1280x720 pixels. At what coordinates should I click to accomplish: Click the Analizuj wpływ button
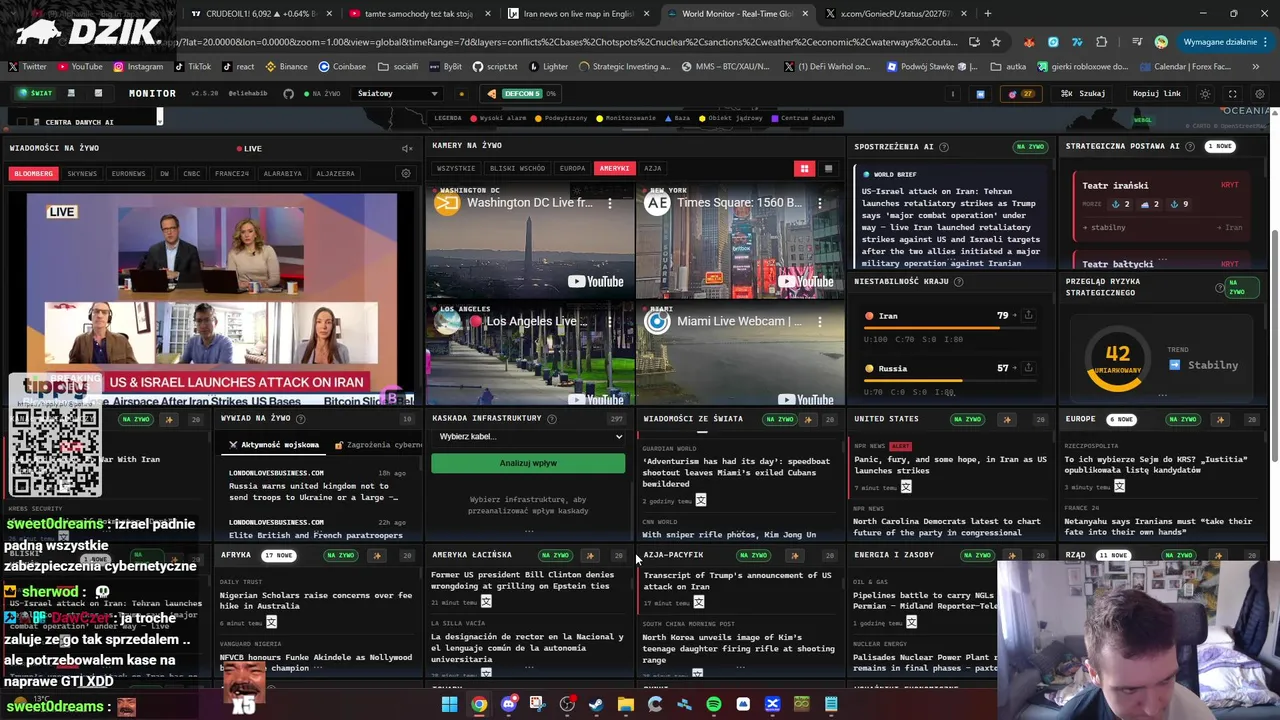click(528, 463)
